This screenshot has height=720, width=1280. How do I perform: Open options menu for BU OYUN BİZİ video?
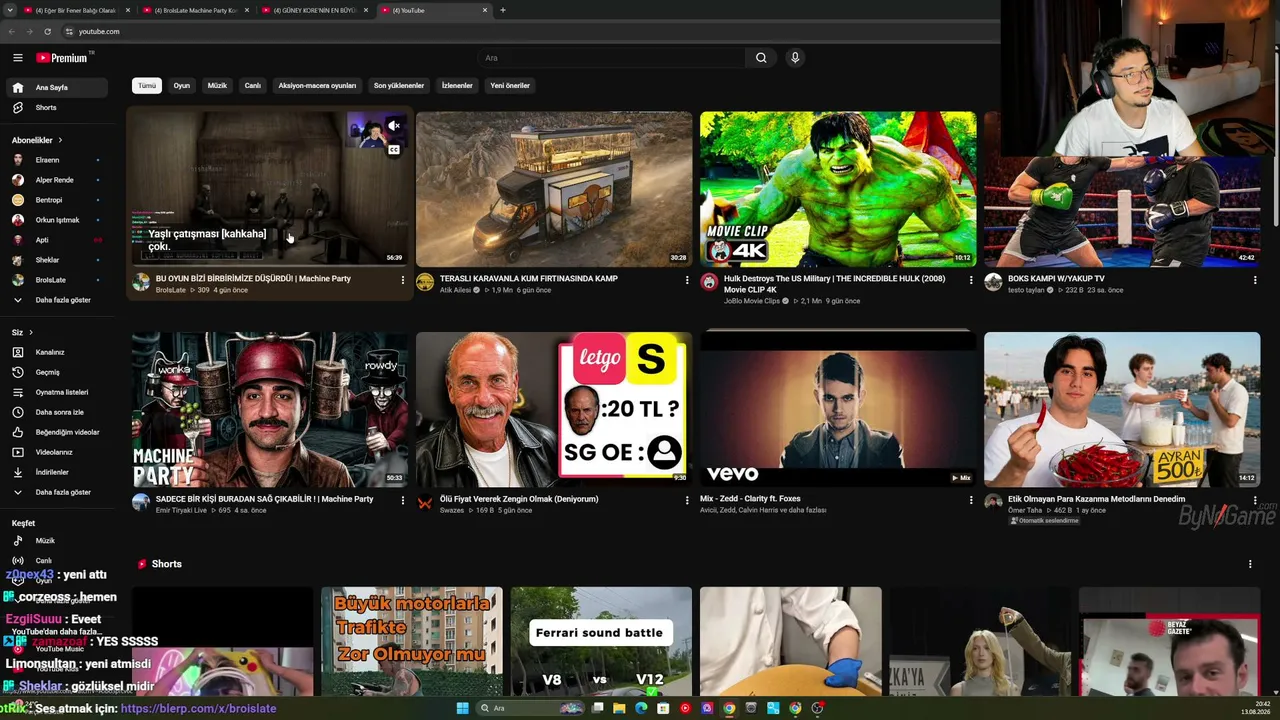pos(403,280)
